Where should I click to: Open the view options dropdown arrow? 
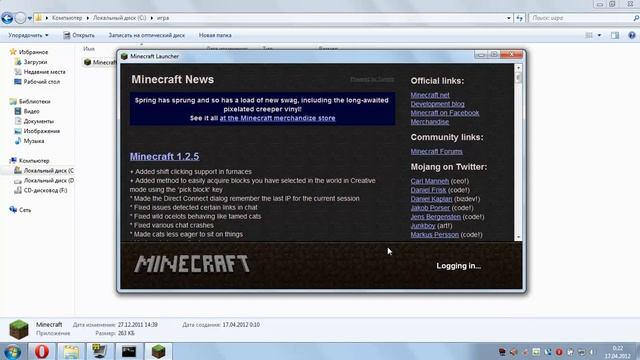[599, 36]
